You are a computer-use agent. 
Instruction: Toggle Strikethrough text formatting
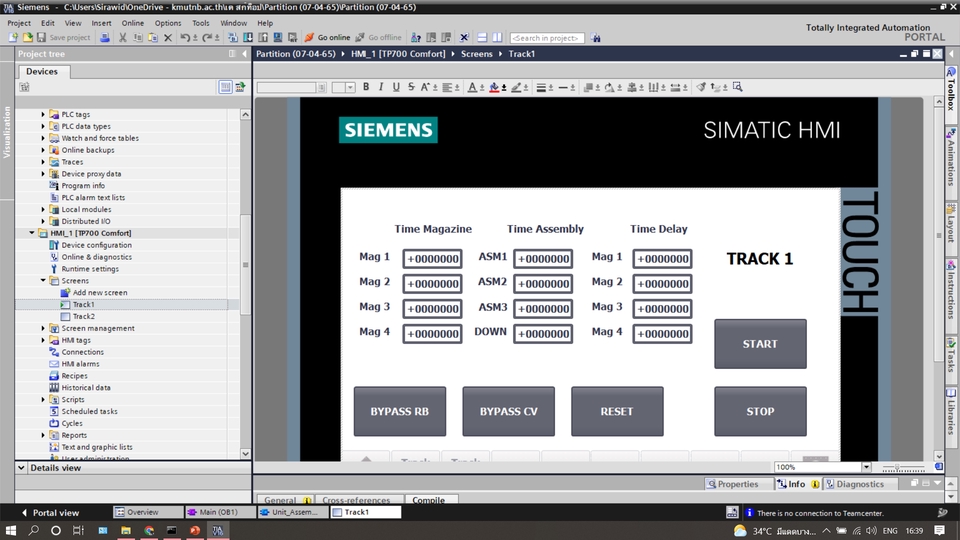[x=411, y=87]
